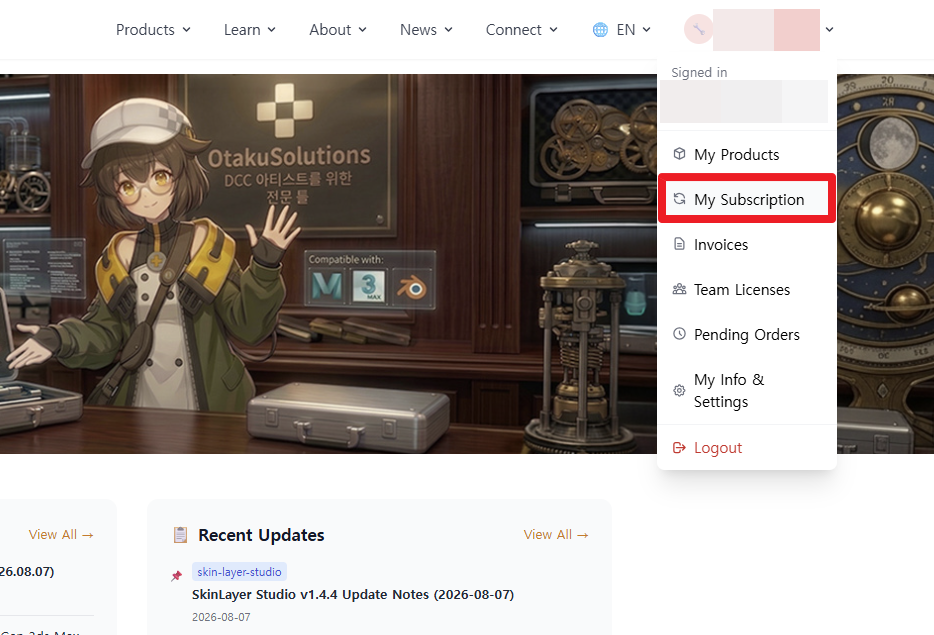The image size is (934, 635).
Task: Click the settings gear icon
Action: (679, 390)
